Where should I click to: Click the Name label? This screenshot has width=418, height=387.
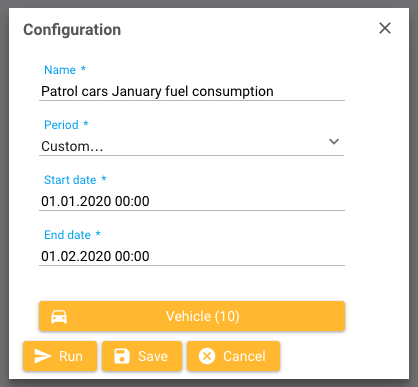(60, 70)
